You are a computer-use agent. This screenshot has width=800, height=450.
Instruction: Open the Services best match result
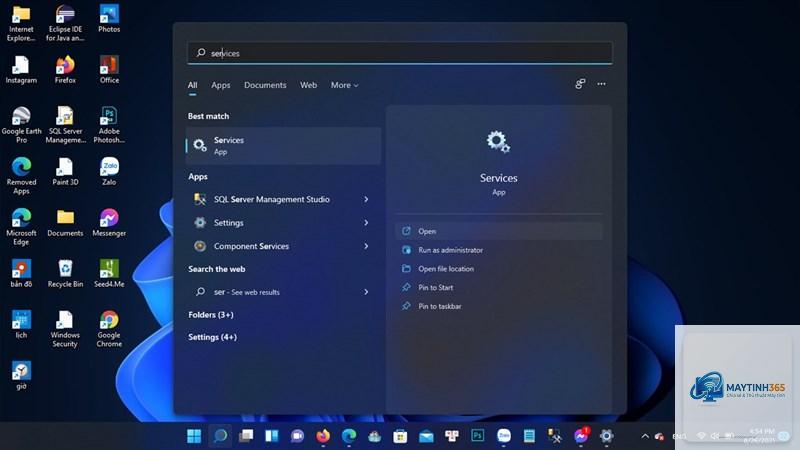click(284, 146)
